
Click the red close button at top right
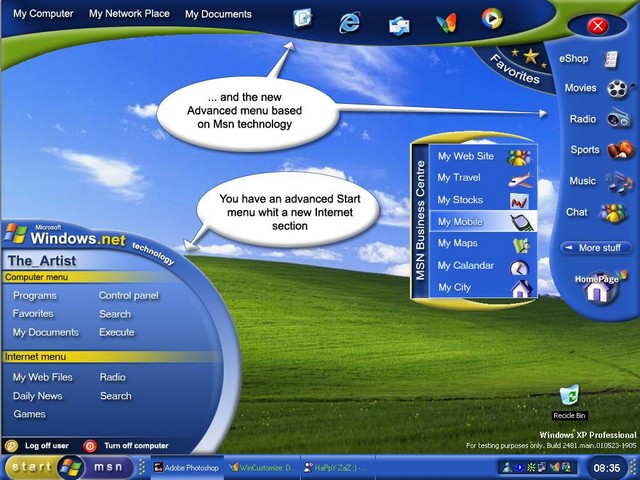[x=598, y=26]
